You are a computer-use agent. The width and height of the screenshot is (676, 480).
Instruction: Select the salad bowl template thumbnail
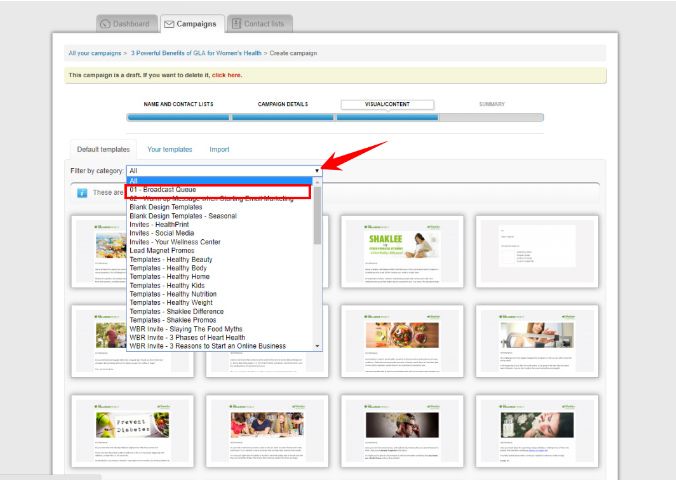tap(402, 341)
